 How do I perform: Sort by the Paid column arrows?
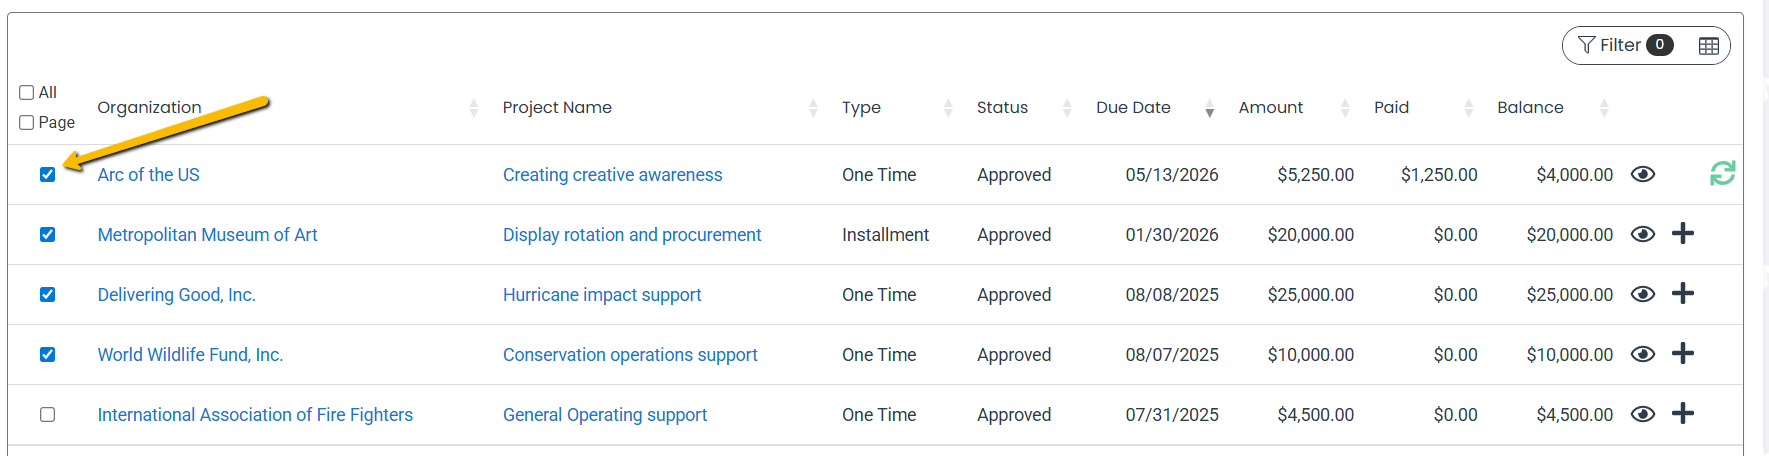[x=1469, y=108]
